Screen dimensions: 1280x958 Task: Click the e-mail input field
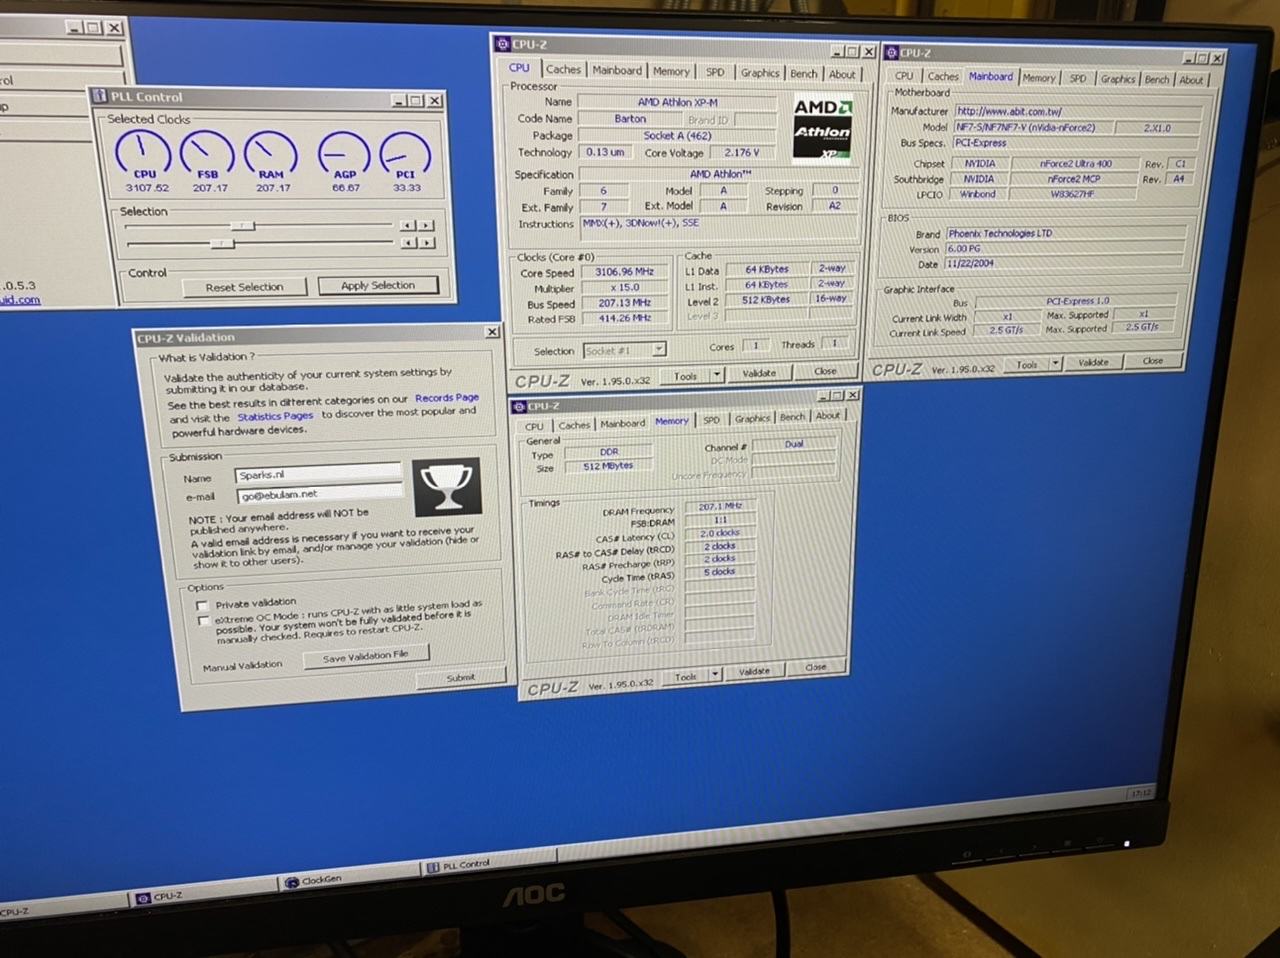coord(319,493)
